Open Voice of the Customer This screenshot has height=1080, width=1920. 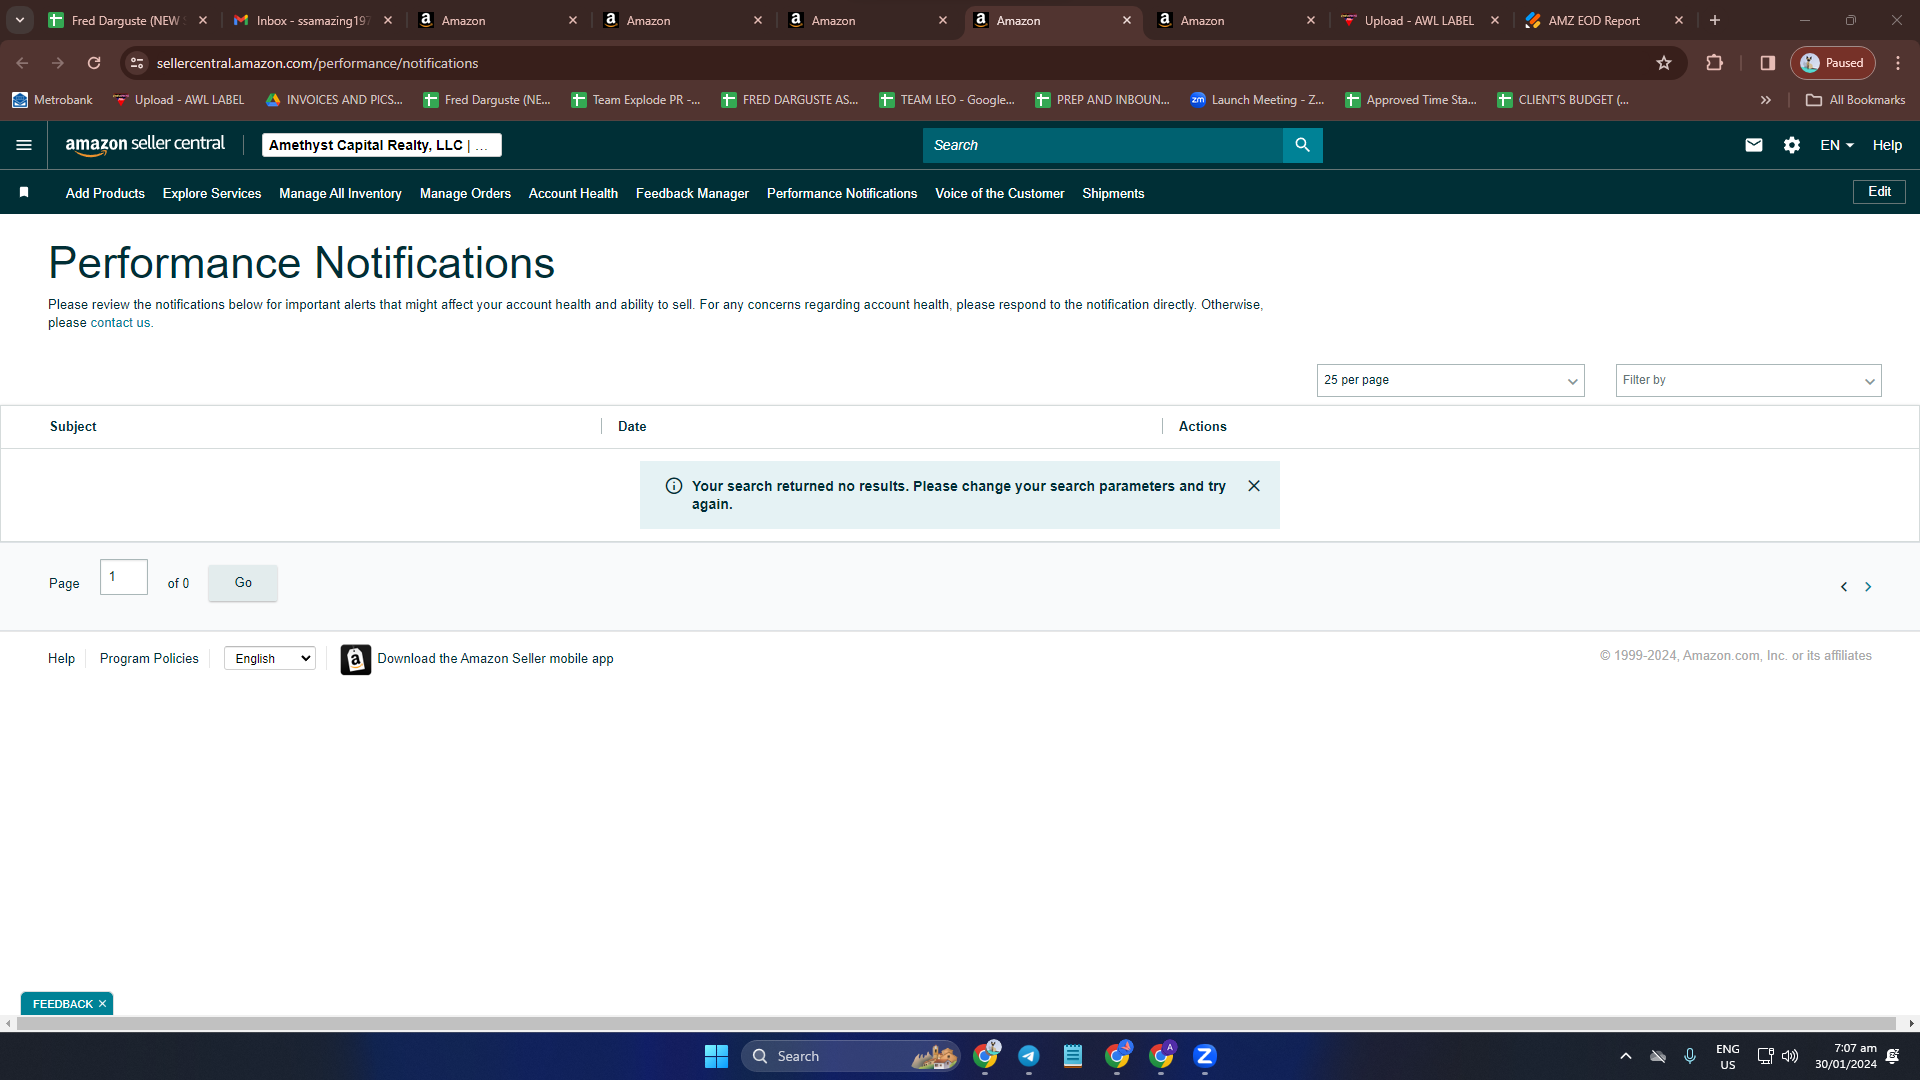999,193
